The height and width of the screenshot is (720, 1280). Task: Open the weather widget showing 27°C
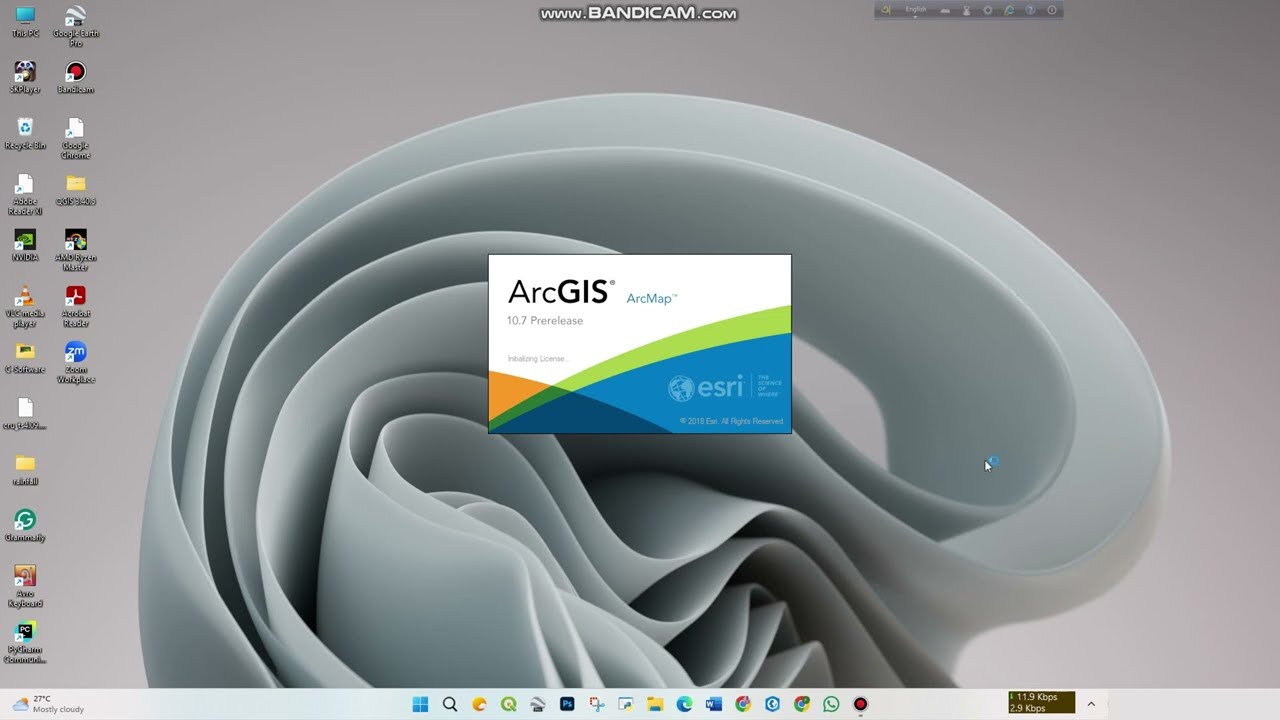[x=48, y=704]
